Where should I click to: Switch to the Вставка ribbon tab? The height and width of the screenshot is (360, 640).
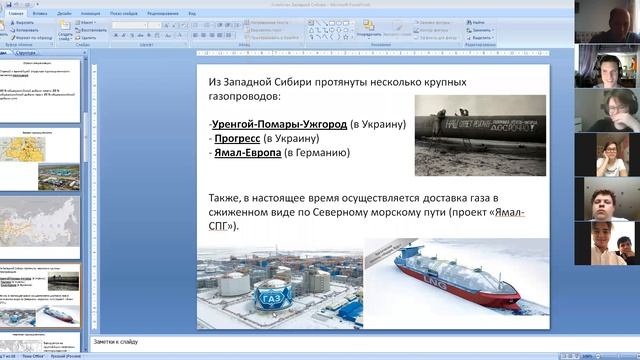40,13
